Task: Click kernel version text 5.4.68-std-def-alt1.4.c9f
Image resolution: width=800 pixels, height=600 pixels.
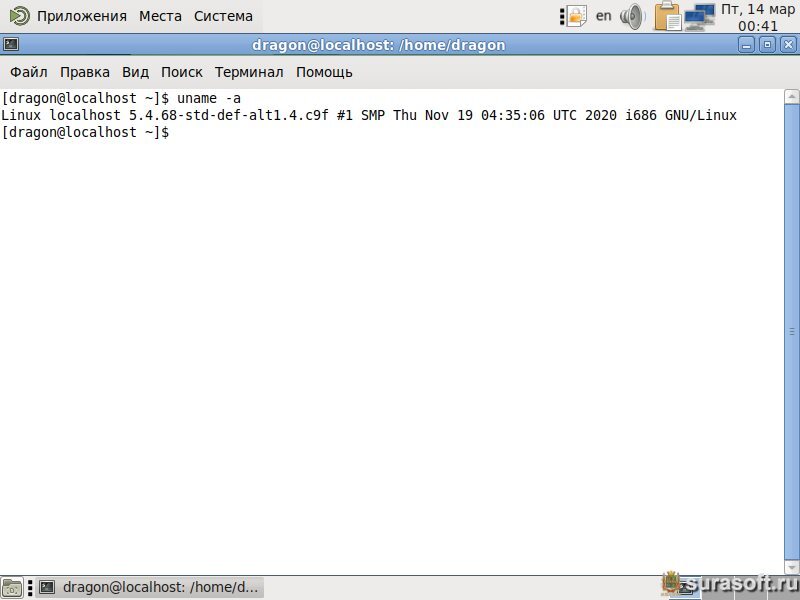Action: [x=229, y=115]
